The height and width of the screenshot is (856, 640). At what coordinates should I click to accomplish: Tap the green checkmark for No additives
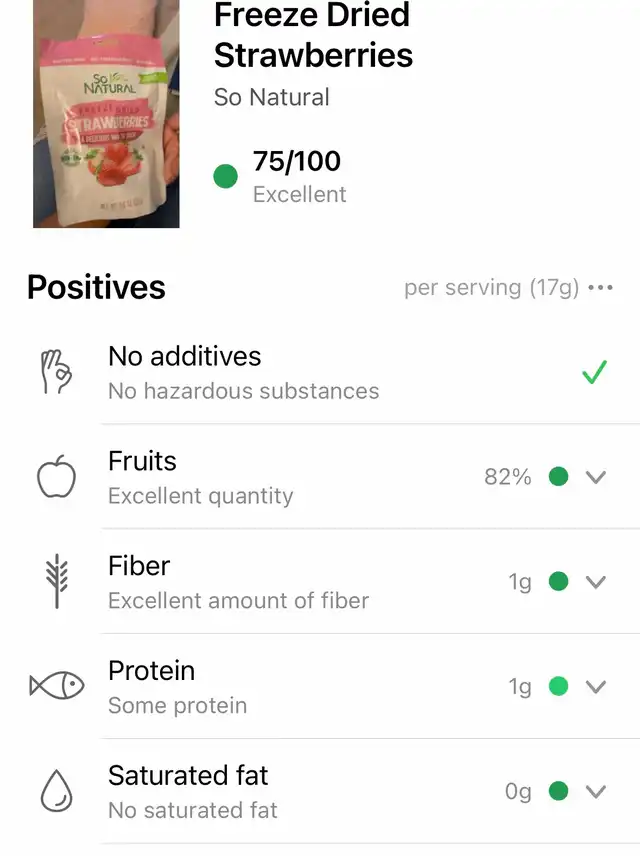pos(595,373)
